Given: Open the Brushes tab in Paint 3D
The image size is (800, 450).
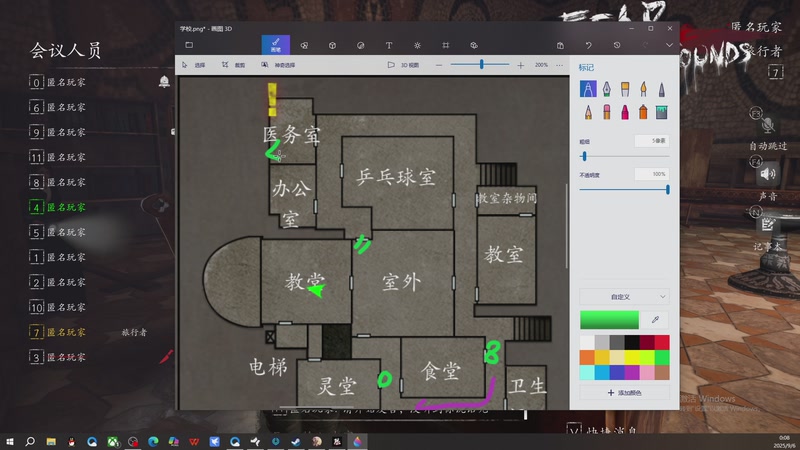Looking at the screenshot, I should [276, 45].
